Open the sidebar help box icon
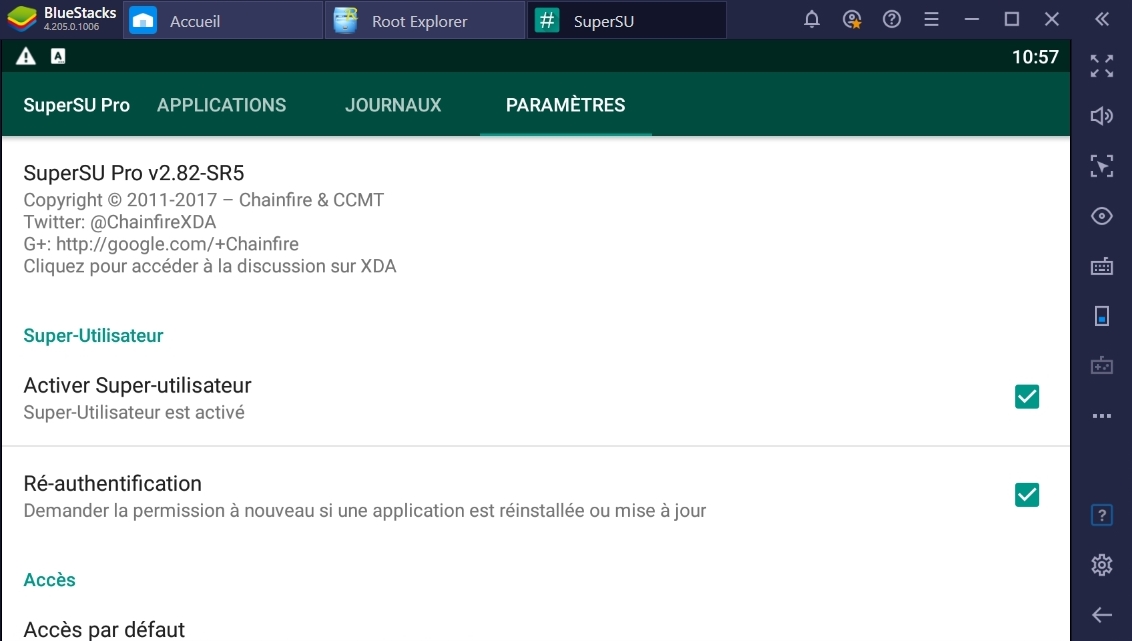Viewport: 1132px width, 641px height. pos(1102,515)
